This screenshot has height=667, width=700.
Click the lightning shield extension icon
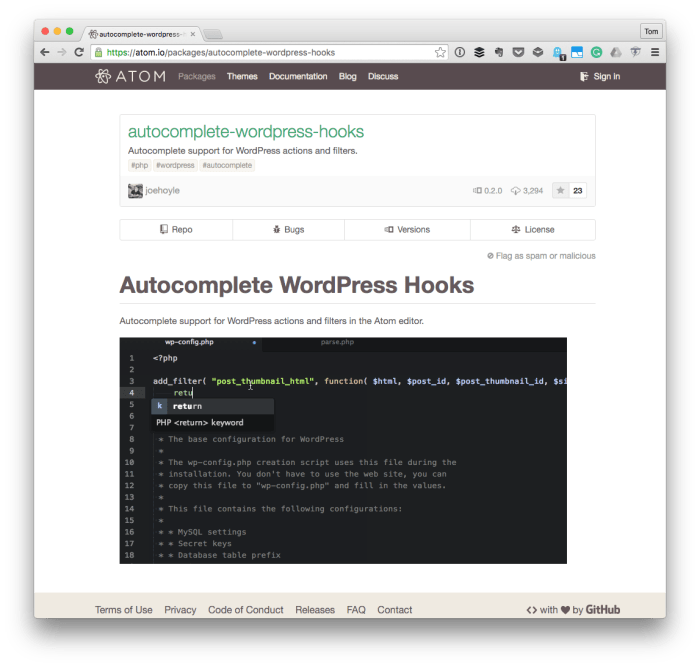[x=635, y=52]
